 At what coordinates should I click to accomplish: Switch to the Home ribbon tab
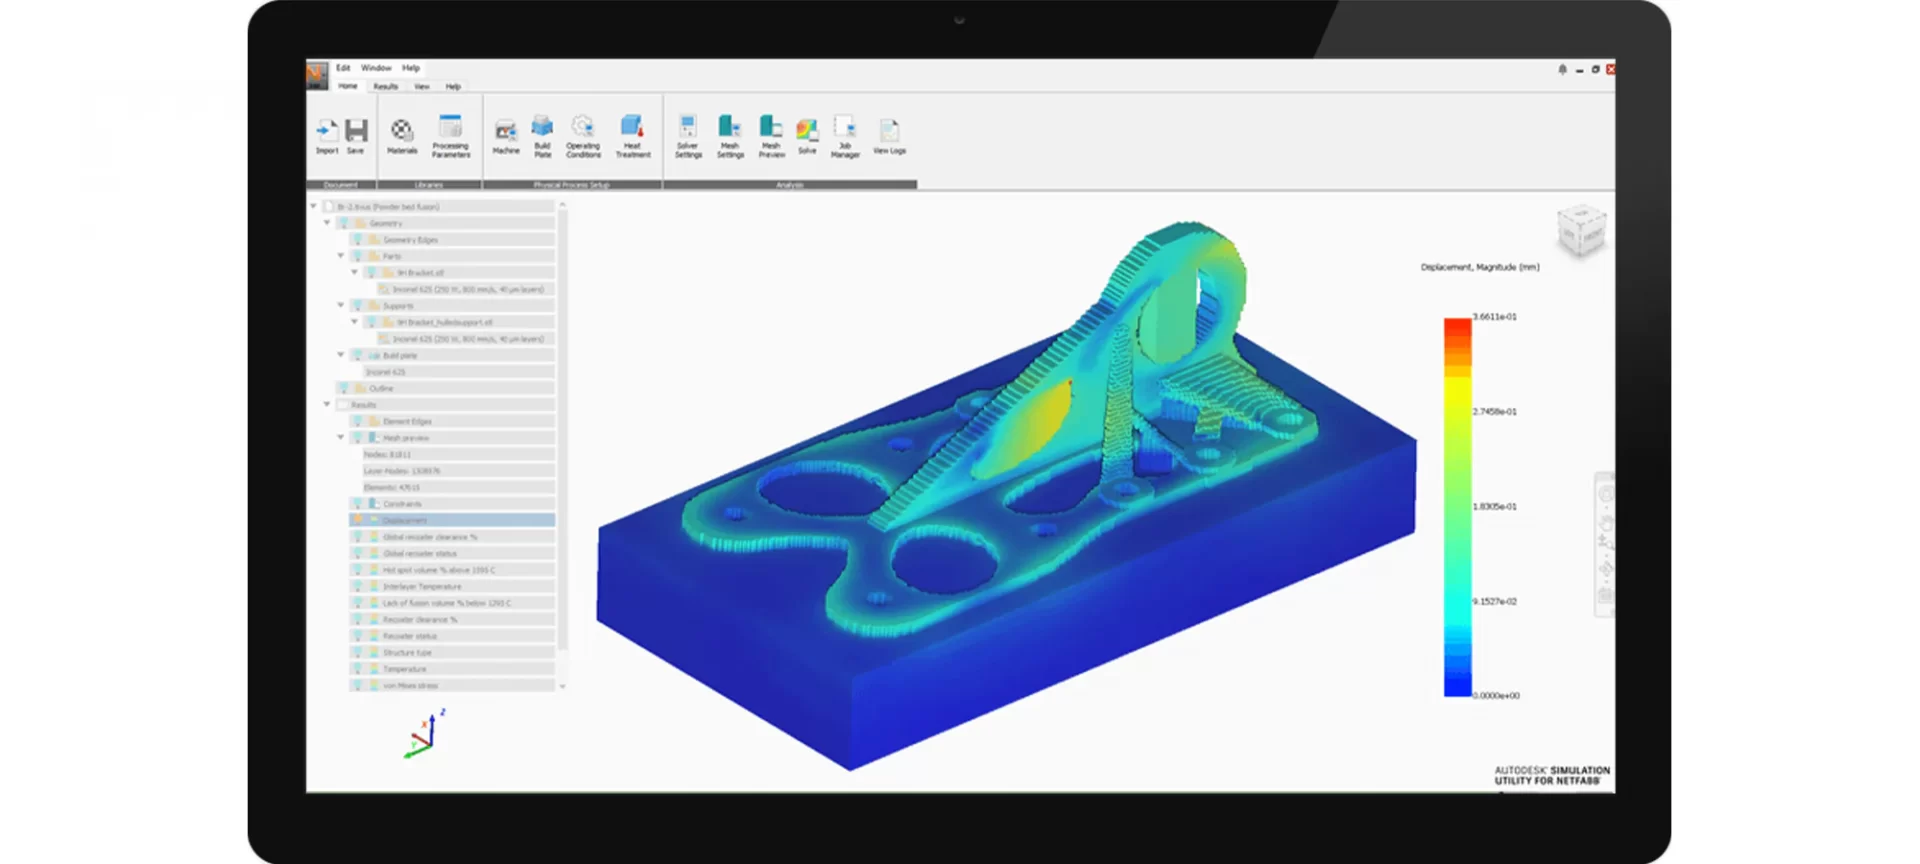point(348,86)
